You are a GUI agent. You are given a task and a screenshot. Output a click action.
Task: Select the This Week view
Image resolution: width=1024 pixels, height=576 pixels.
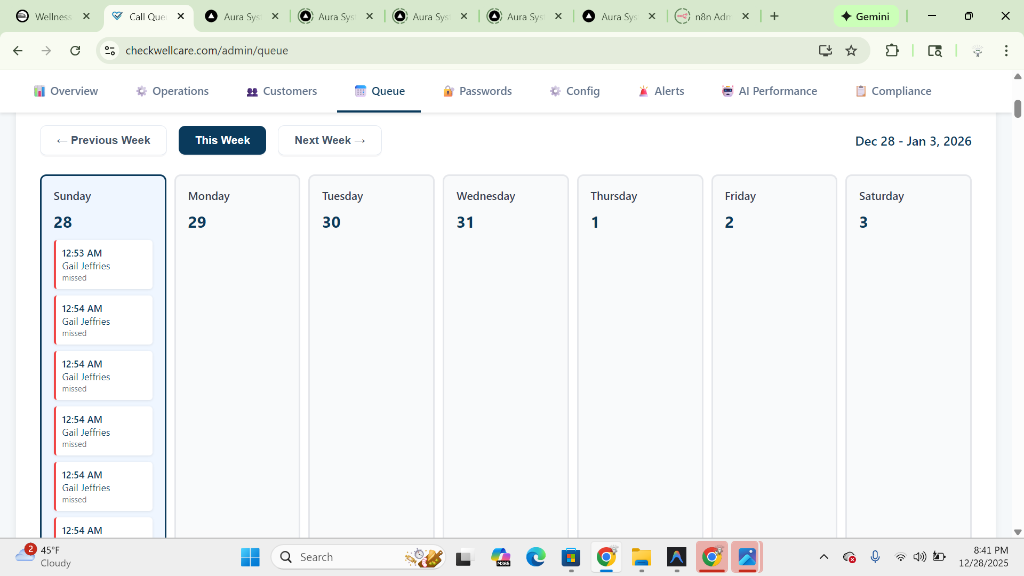tap(222, 140)
